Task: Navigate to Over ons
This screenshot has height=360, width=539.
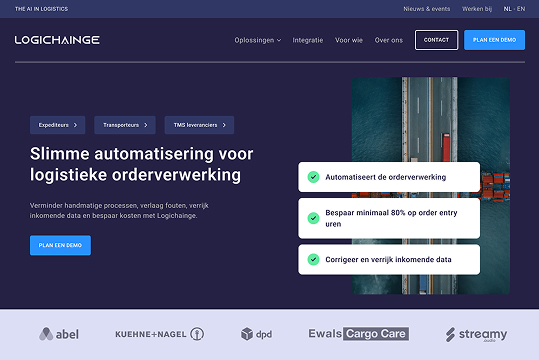Action: tap(388, 40)
